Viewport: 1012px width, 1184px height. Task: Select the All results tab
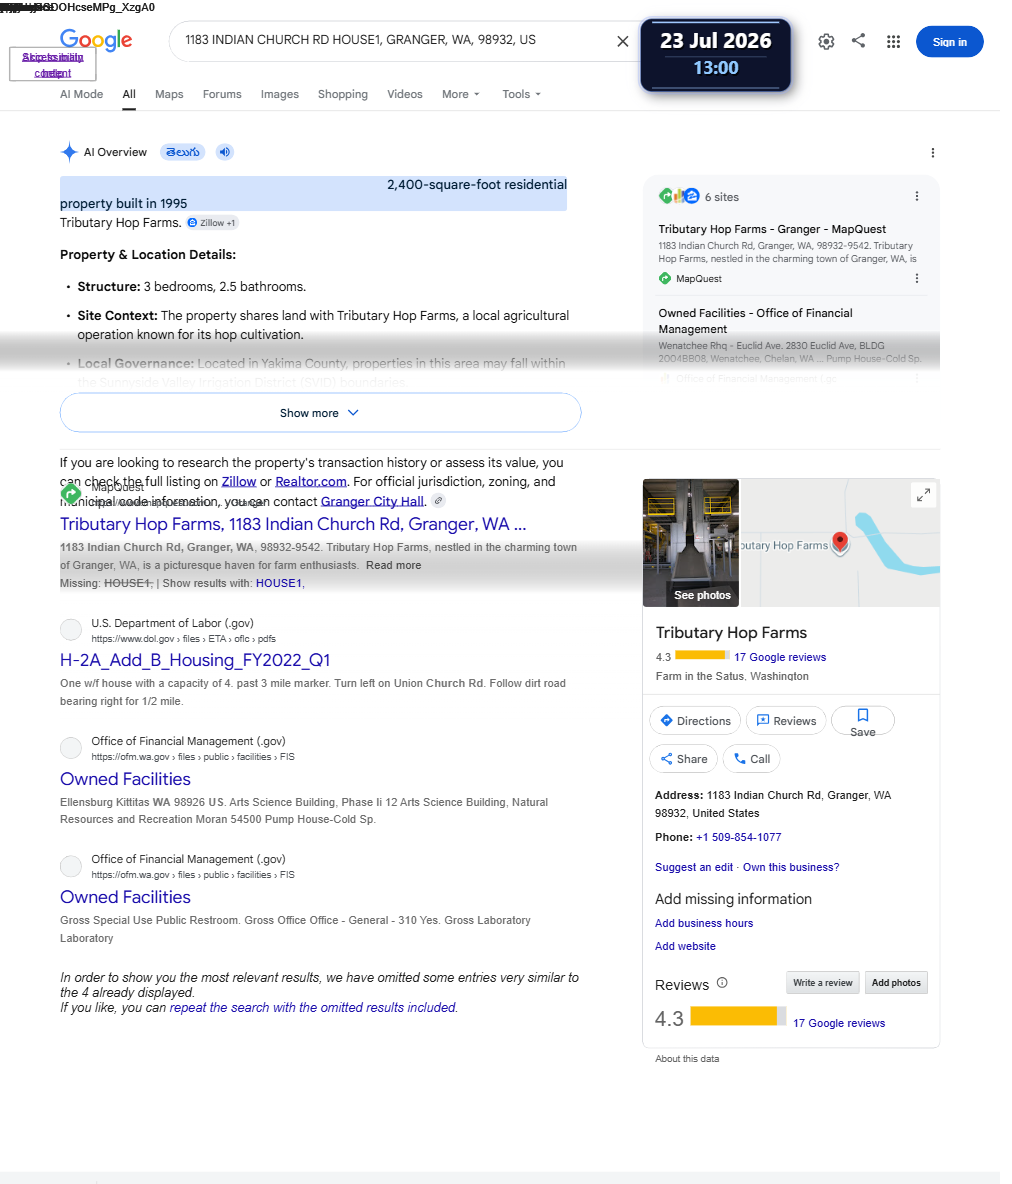point(129,94)
